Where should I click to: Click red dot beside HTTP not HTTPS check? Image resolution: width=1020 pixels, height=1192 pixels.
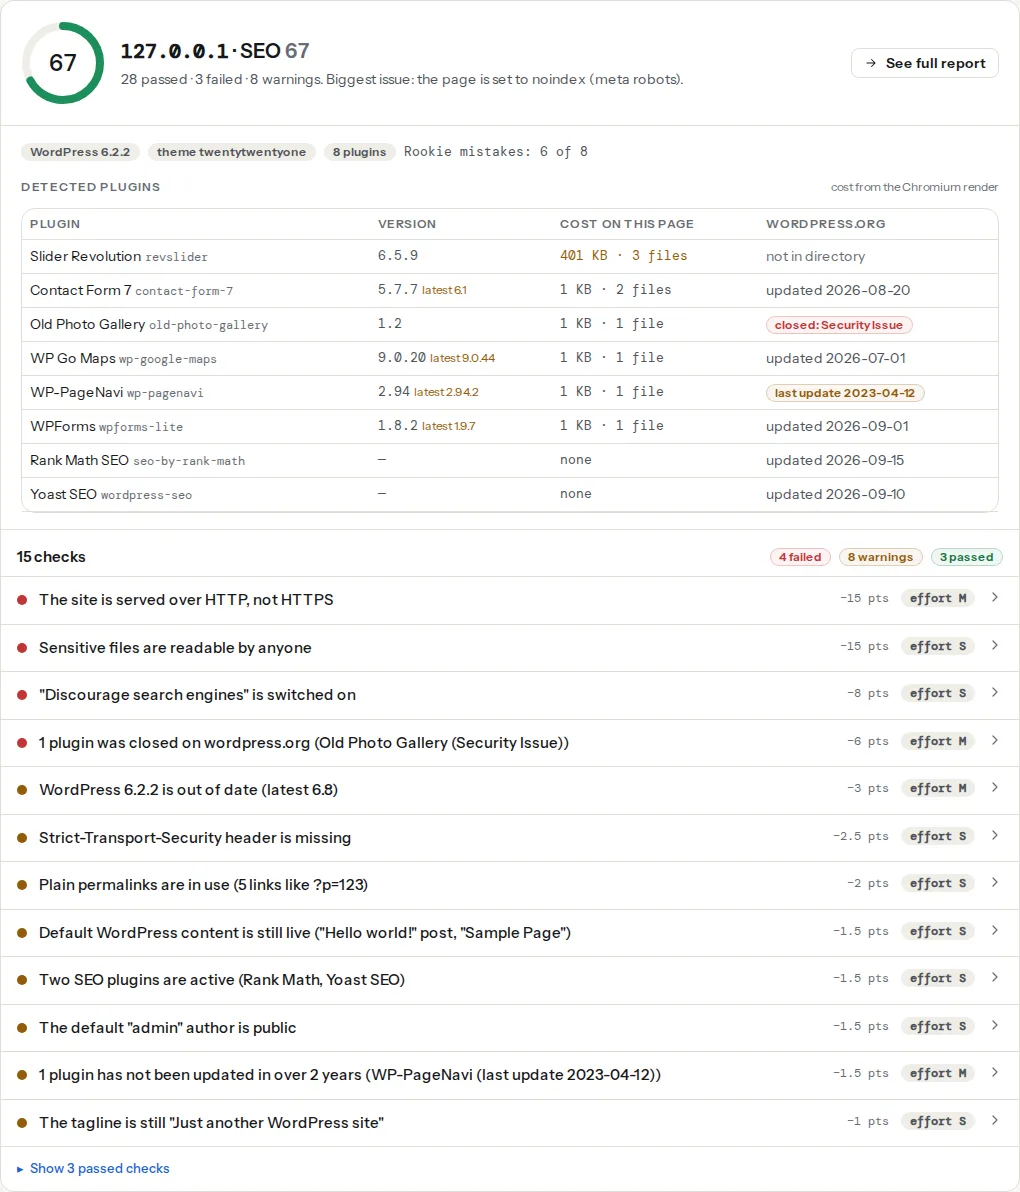coord(22,600)
